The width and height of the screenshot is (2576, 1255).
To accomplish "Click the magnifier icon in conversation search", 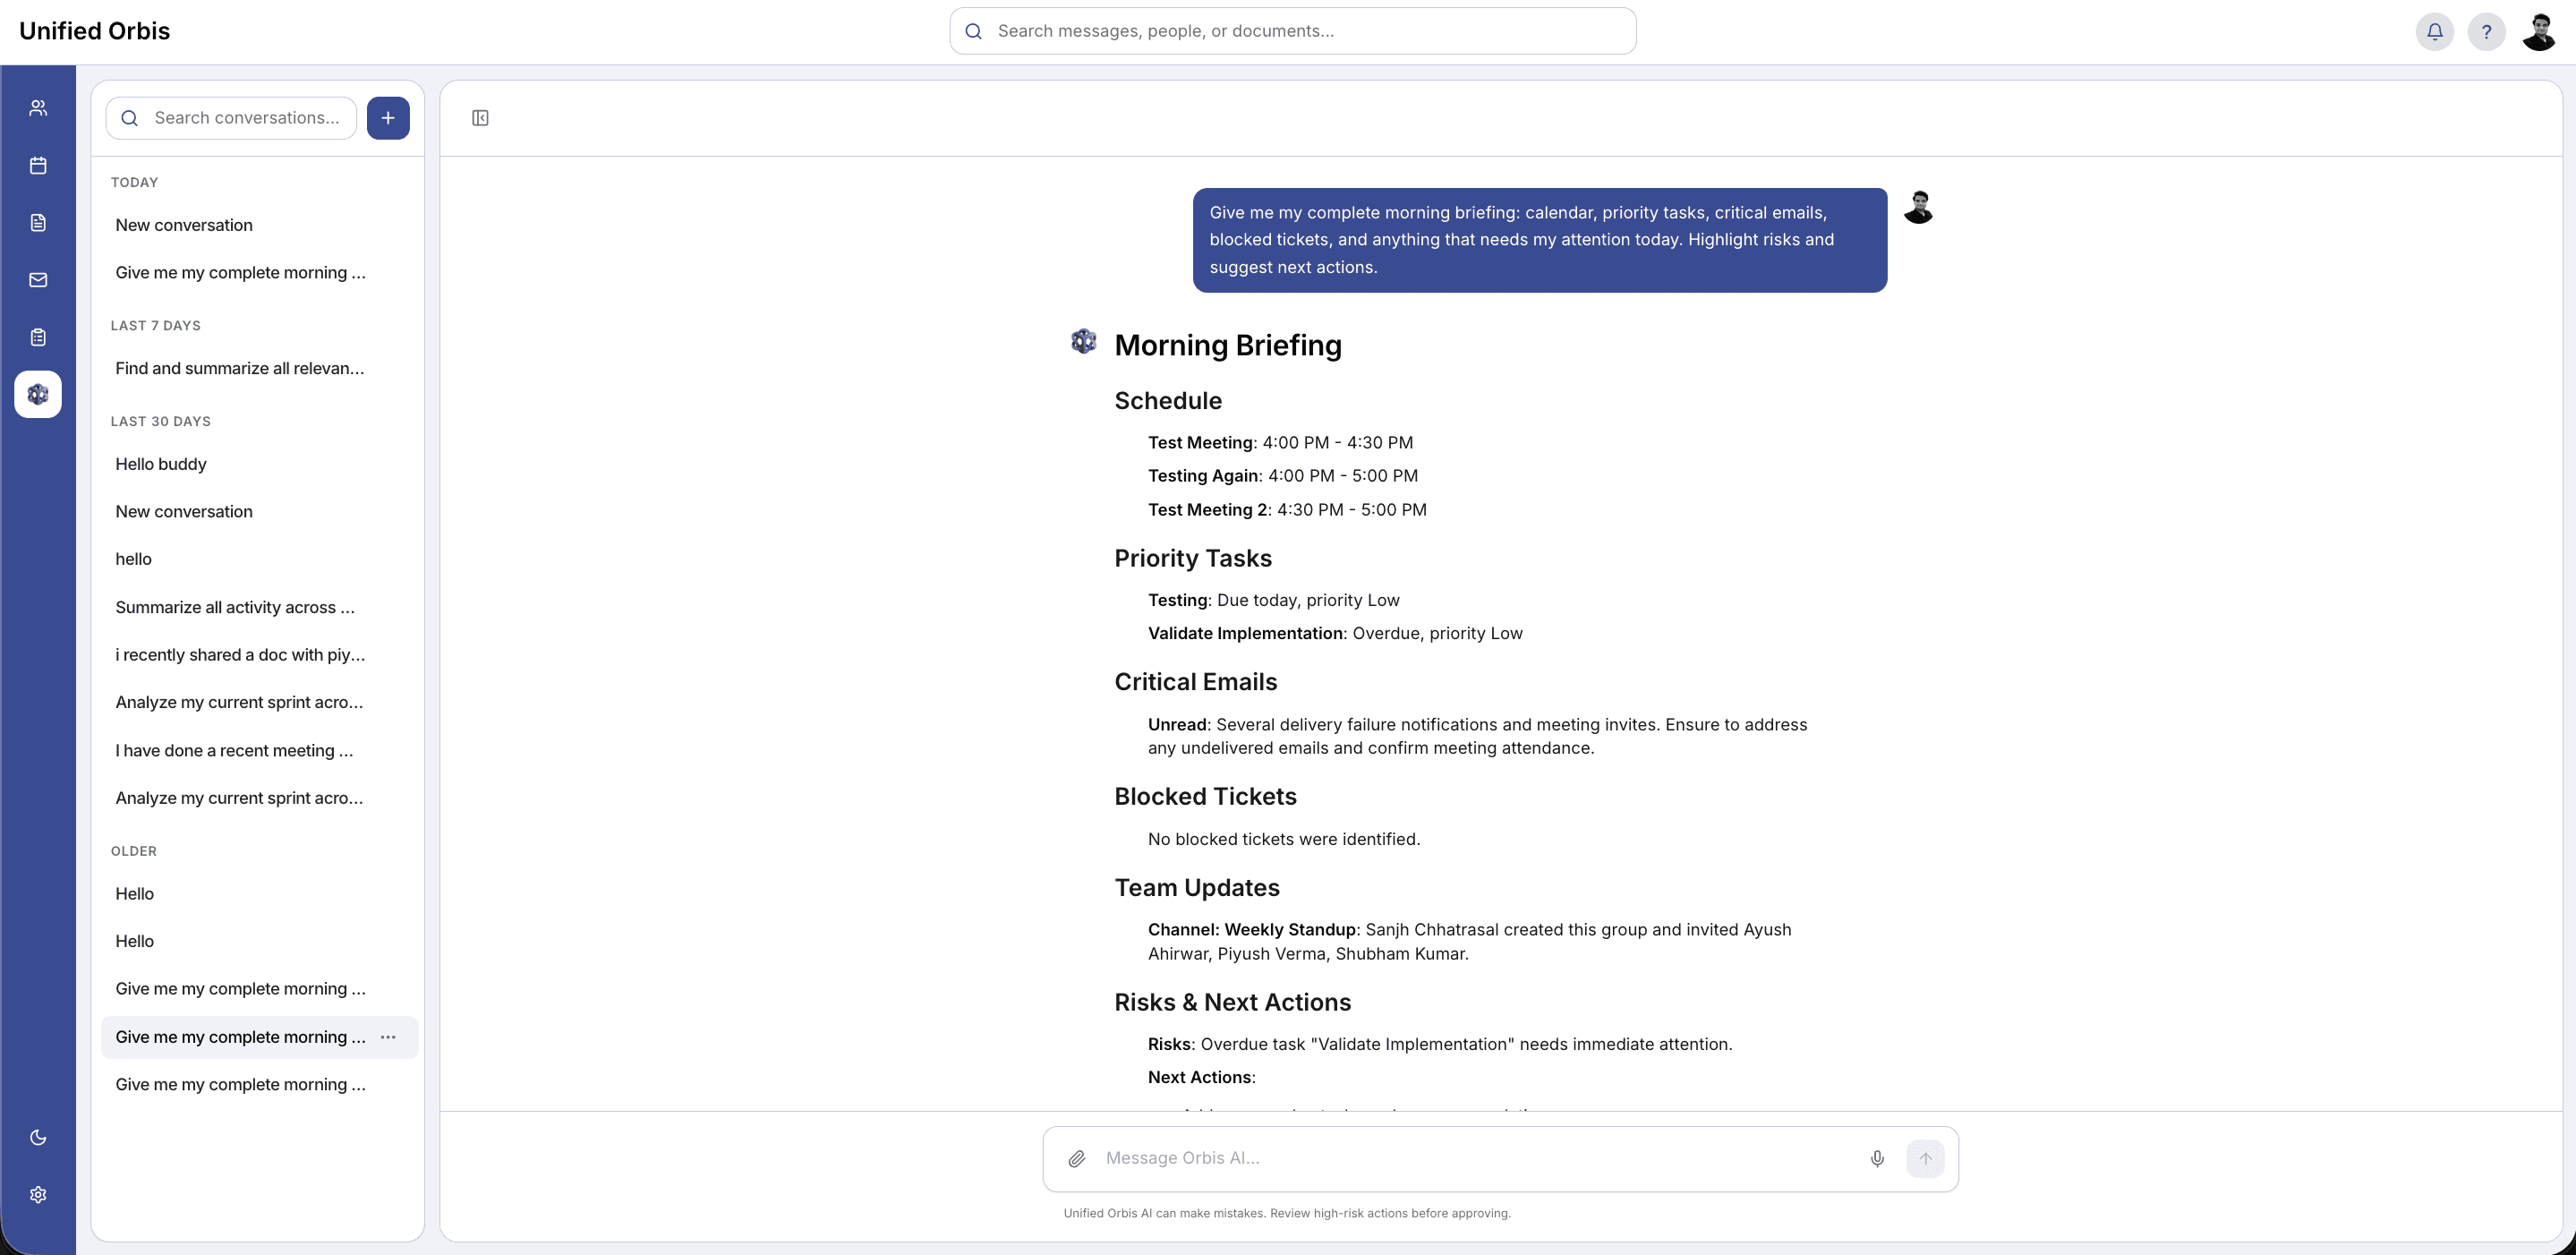I will [129, 118].
